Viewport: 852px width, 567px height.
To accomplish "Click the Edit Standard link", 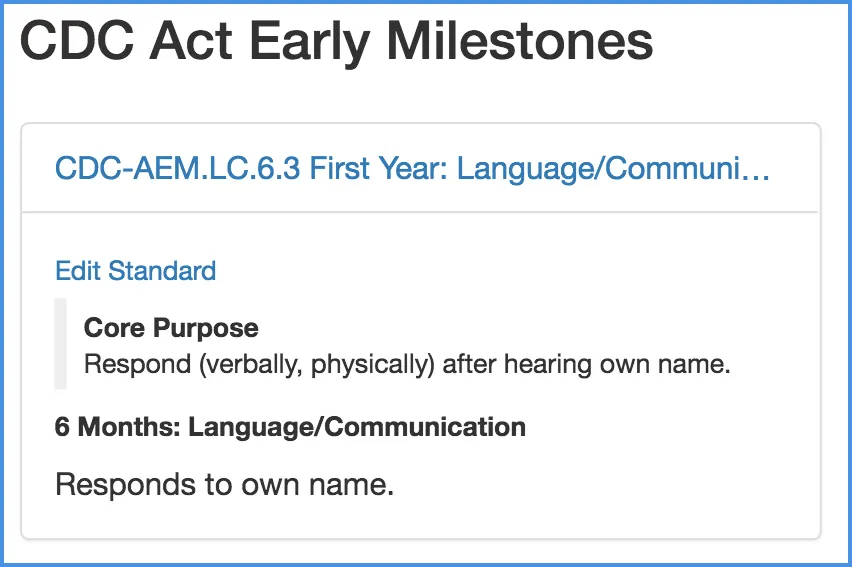I will [135, 271].
